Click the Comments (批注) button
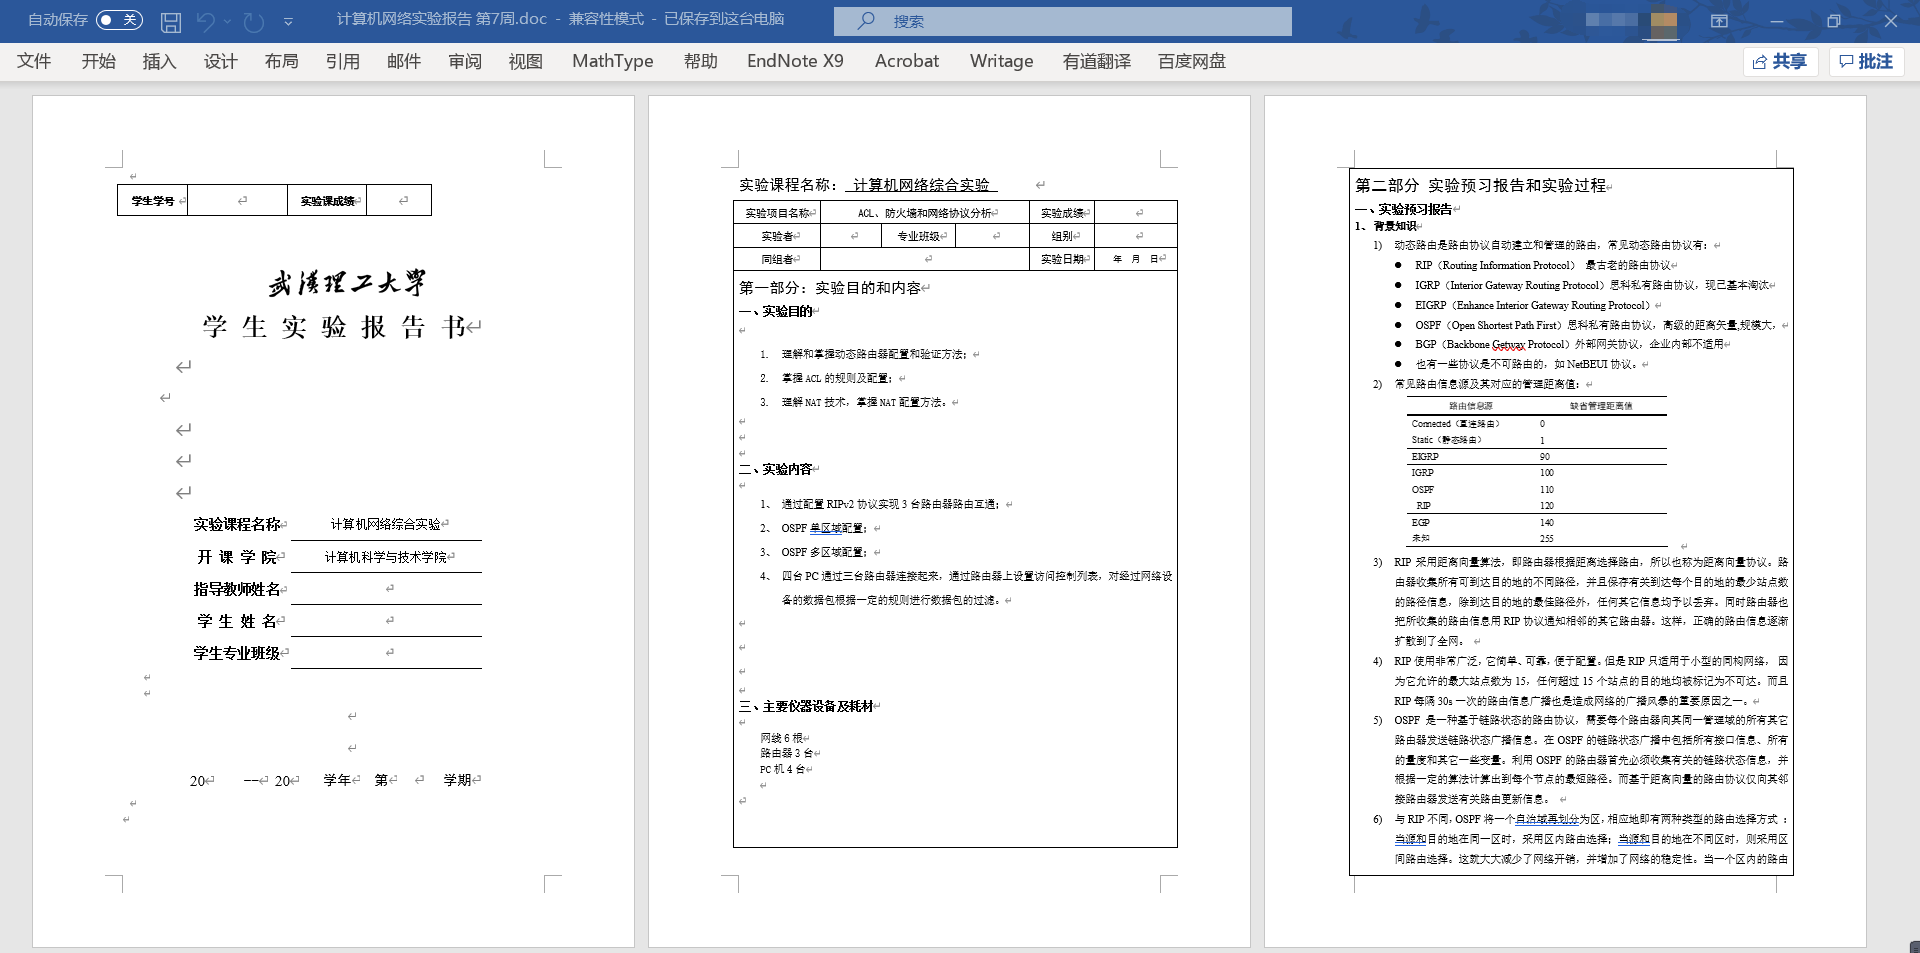1920x953 pixels. point(1866,62)
